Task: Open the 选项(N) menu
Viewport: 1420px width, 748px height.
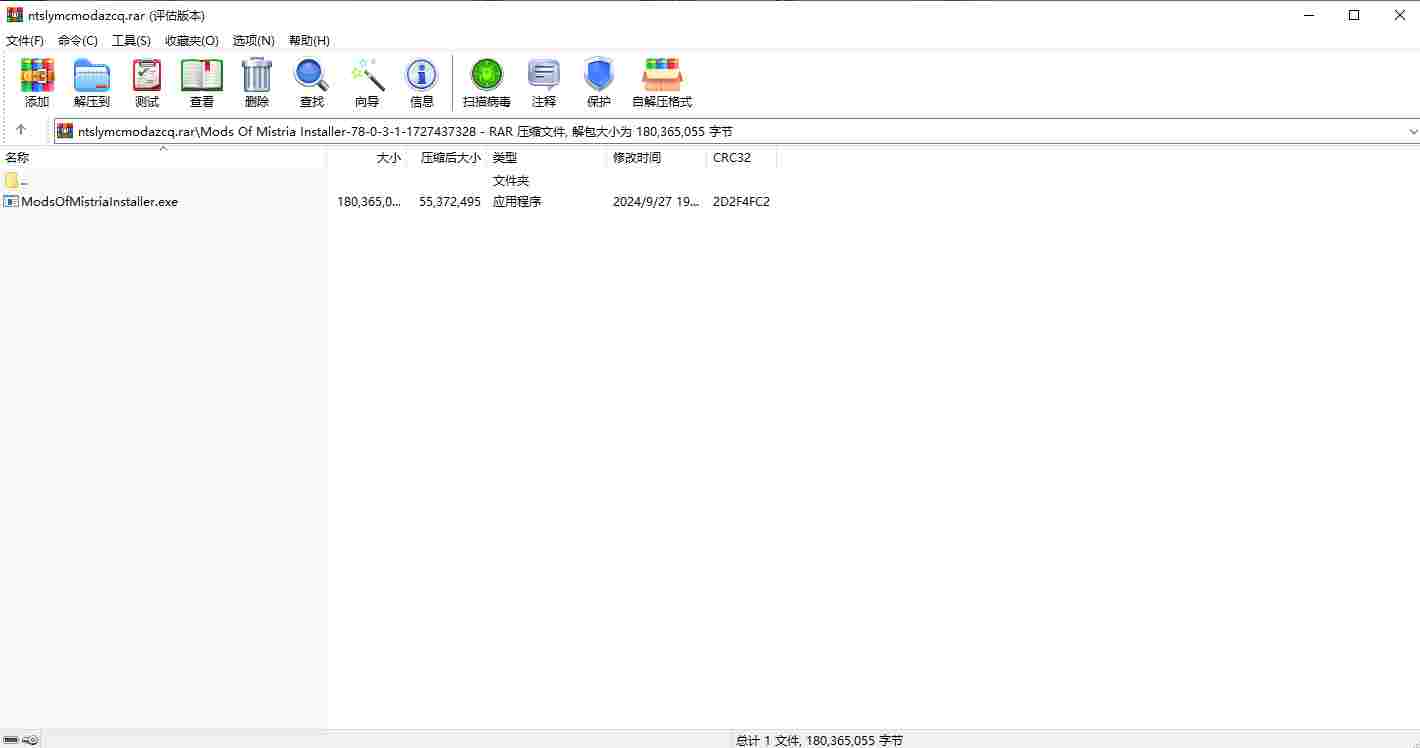Action: [x=254, y=40]
